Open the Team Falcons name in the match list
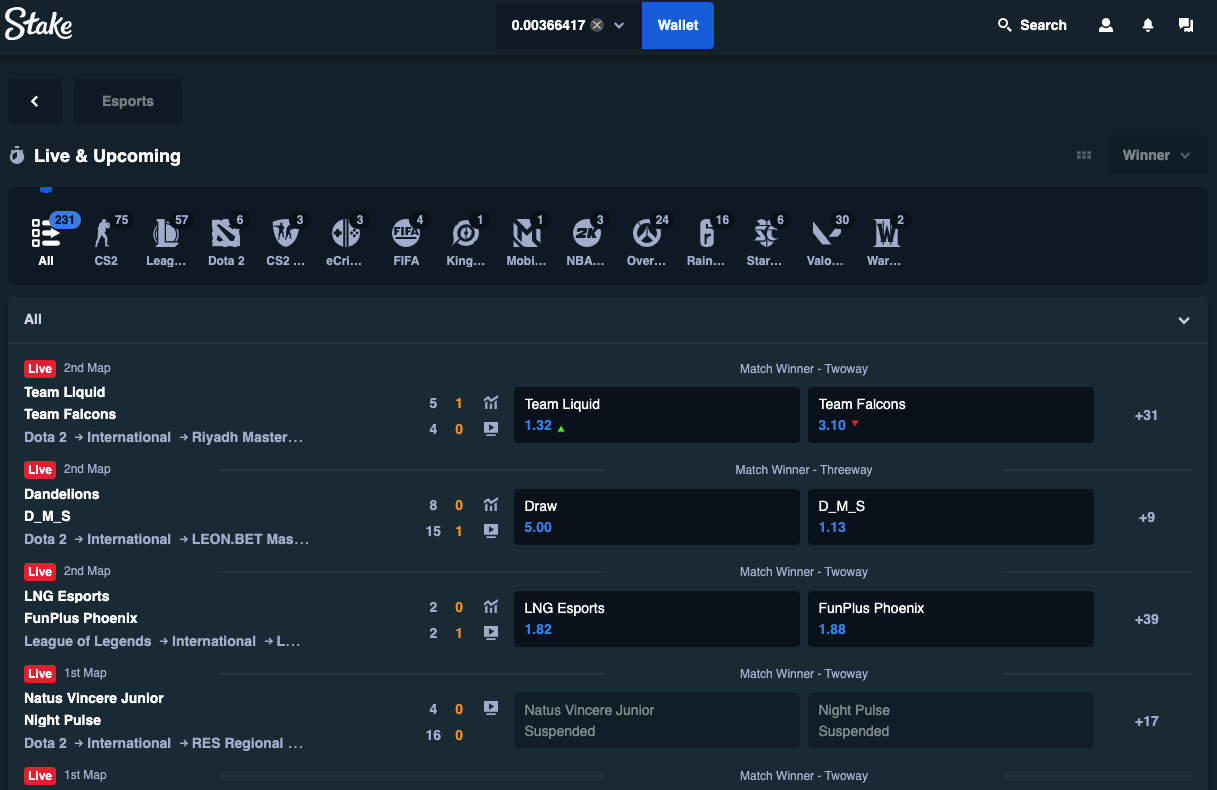The image size is (1217, 790). (x=70, y=414)
